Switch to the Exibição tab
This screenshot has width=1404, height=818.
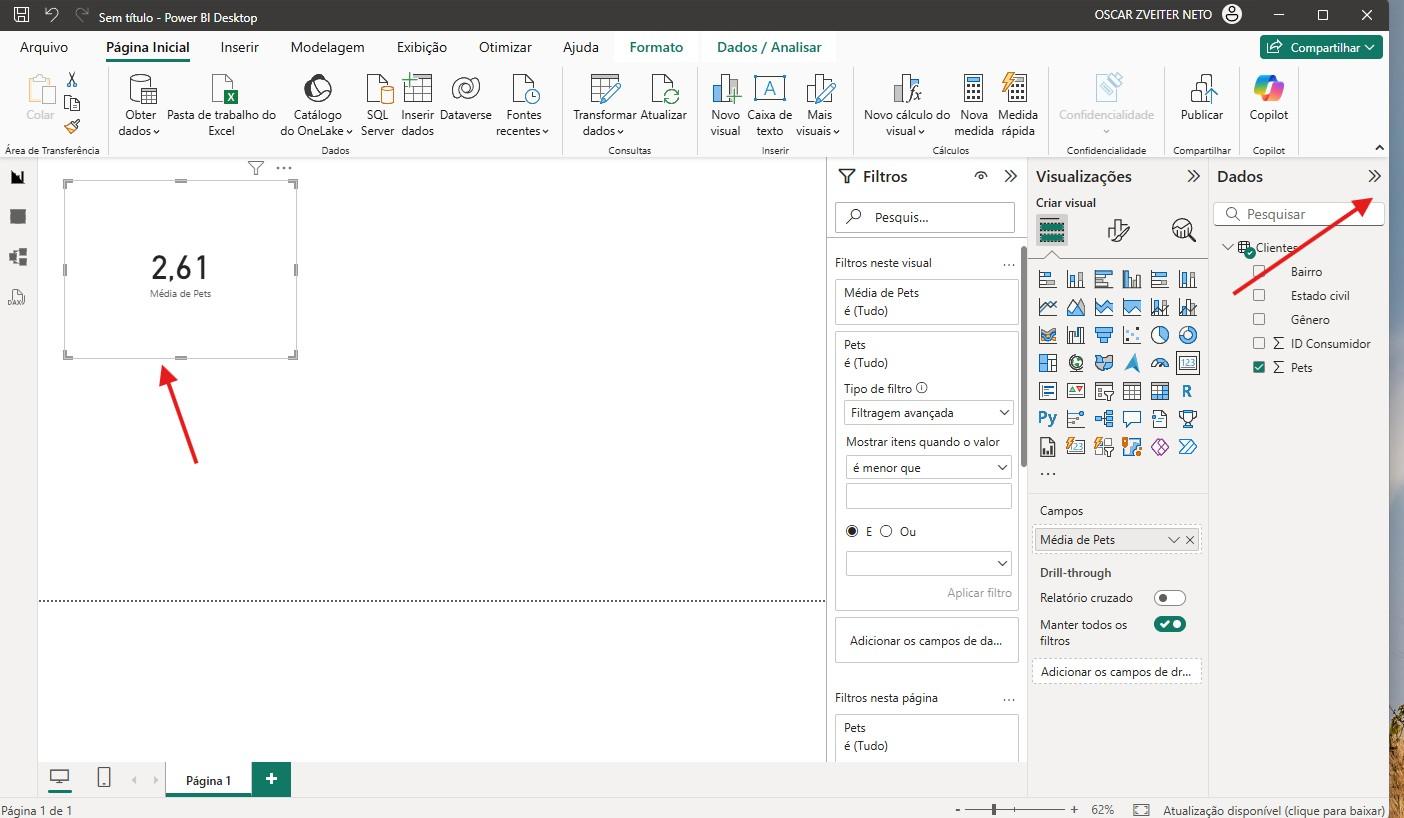421,47
